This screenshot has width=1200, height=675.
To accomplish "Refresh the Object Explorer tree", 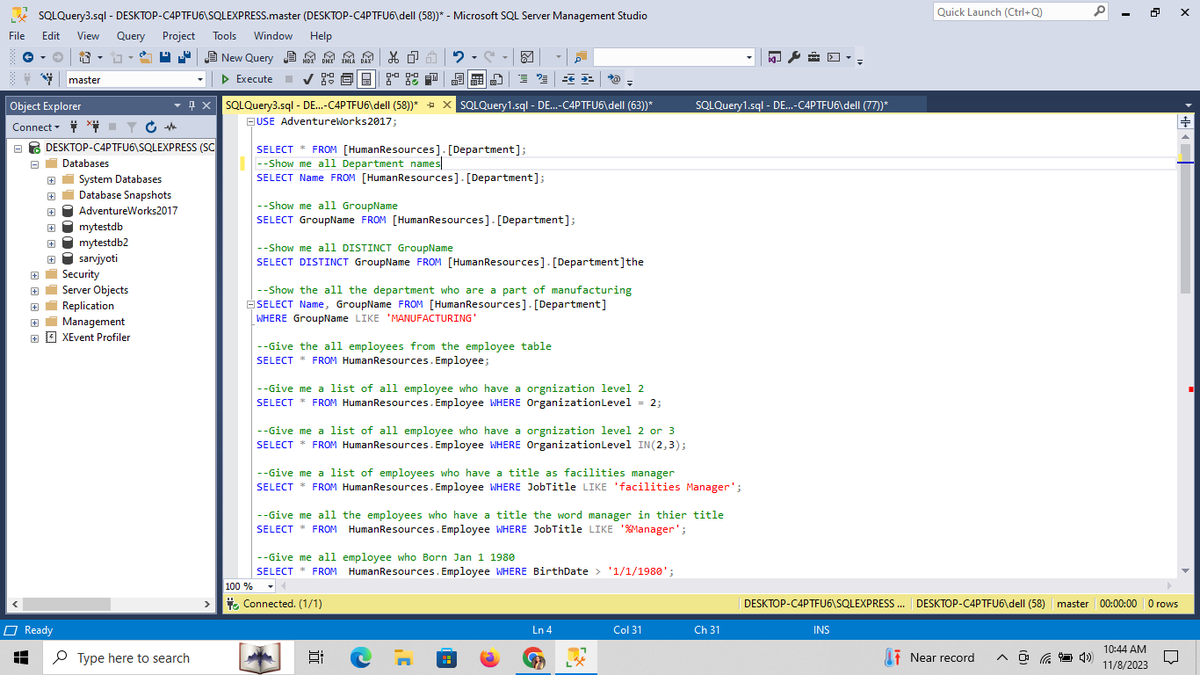I will tap(149, 127).
